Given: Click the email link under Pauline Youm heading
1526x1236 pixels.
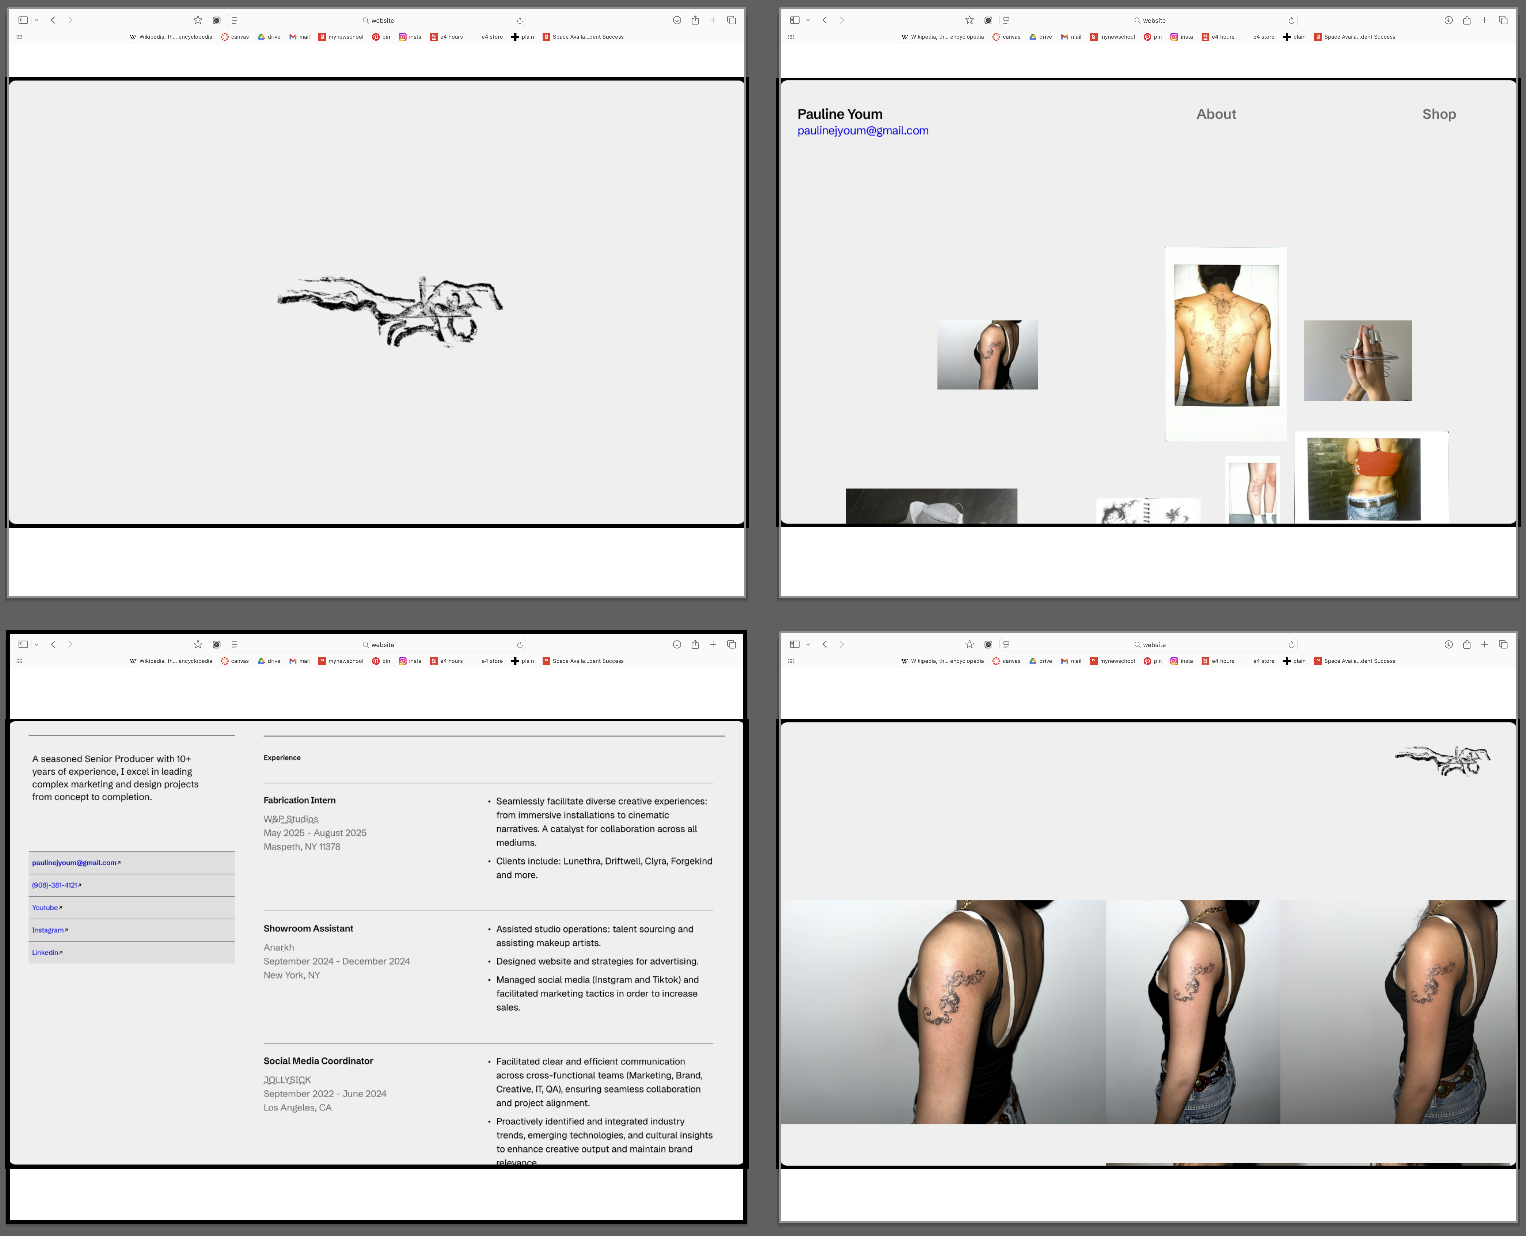Looking at the screenshot, I should coord(863,131).
